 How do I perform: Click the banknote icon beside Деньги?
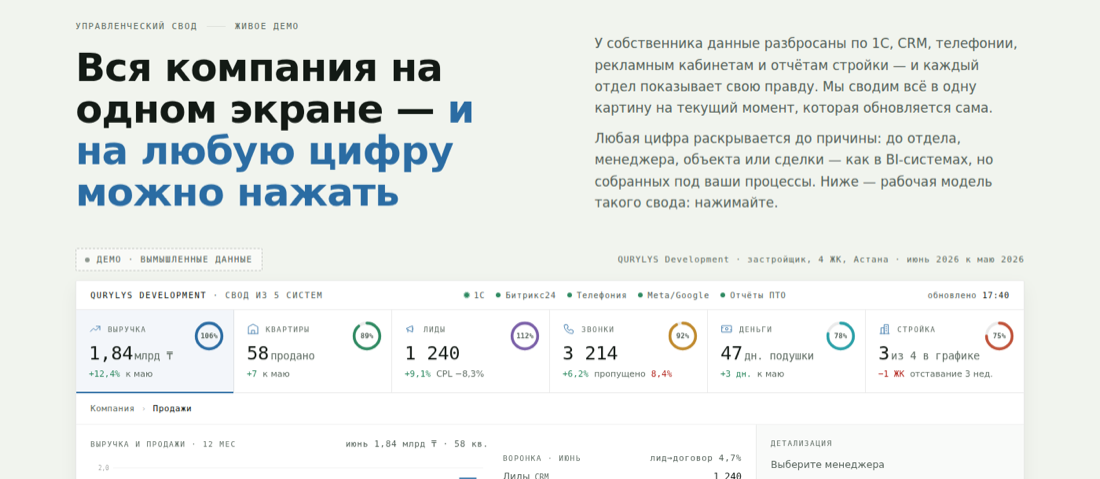pos(726,329)
